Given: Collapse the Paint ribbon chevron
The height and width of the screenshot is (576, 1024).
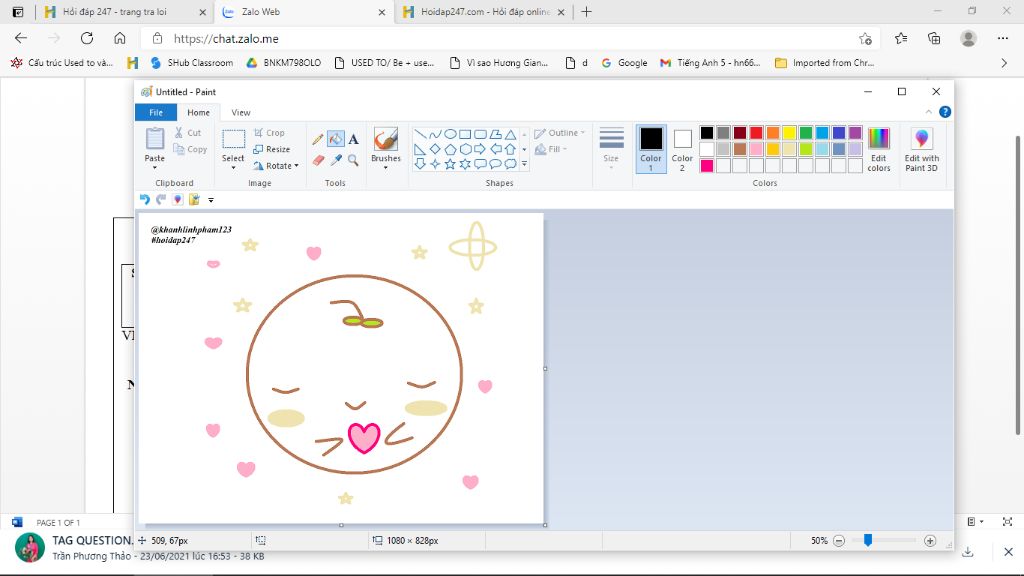Looking at the screenshot, I should (928, 112).
